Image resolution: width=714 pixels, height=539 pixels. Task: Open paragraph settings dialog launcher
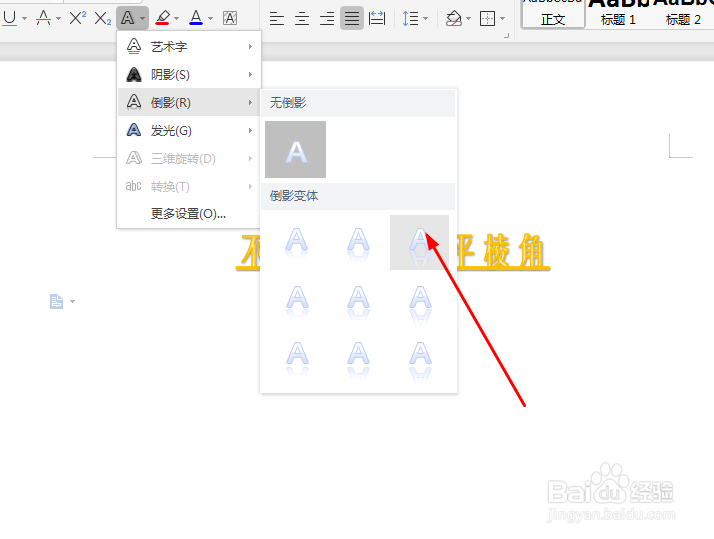506,36
